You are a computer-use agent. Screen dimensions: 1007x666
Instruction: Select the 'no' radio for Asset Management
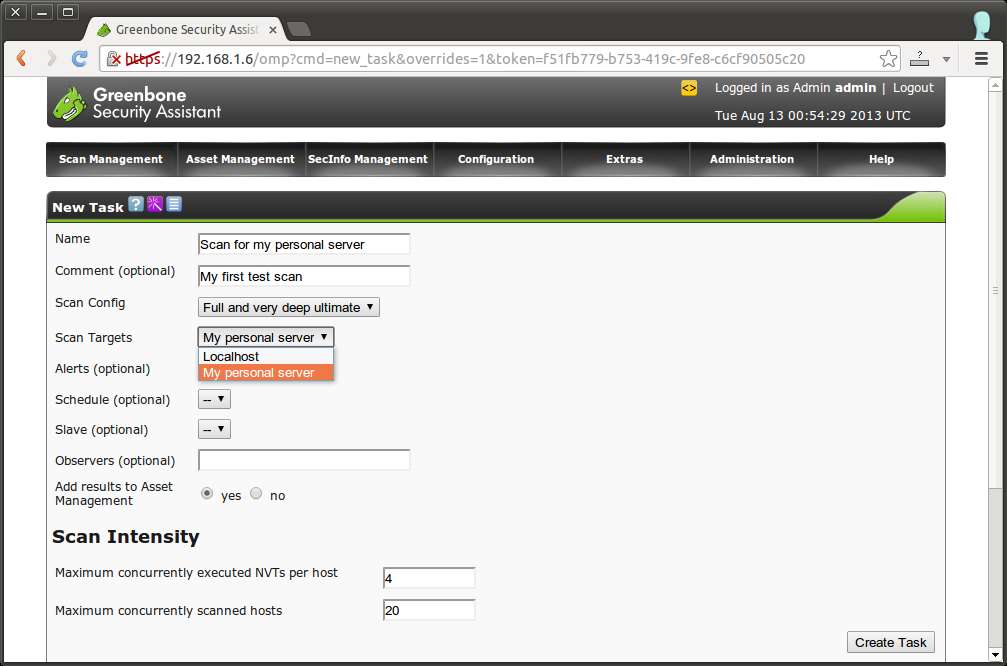[256, 493]
